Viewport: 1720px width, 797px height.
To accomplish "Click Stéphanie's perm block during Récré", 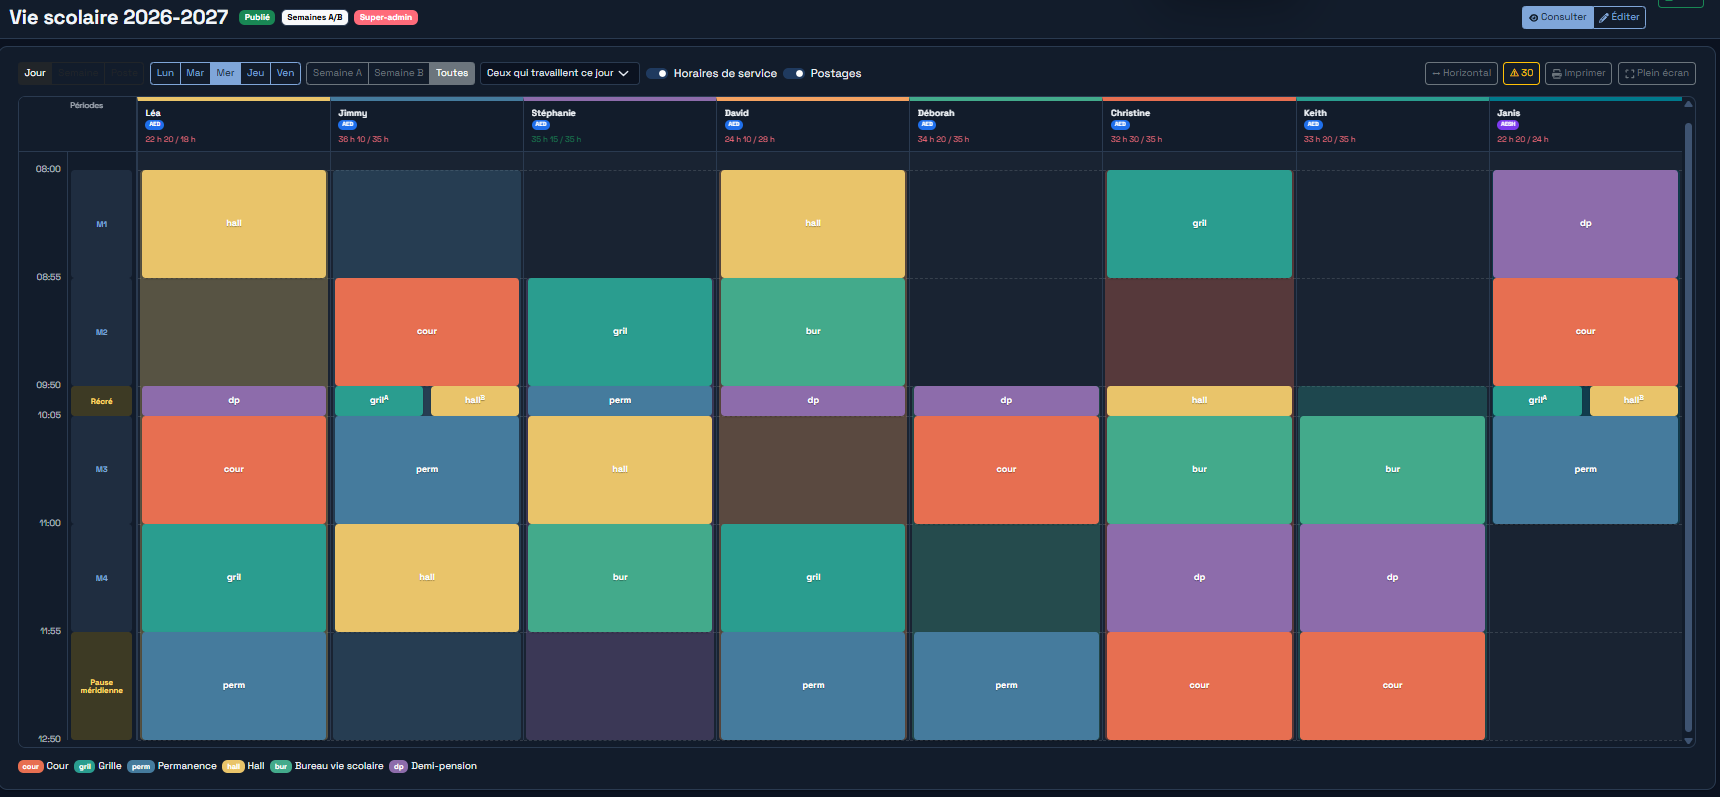I will pos(620,401).
